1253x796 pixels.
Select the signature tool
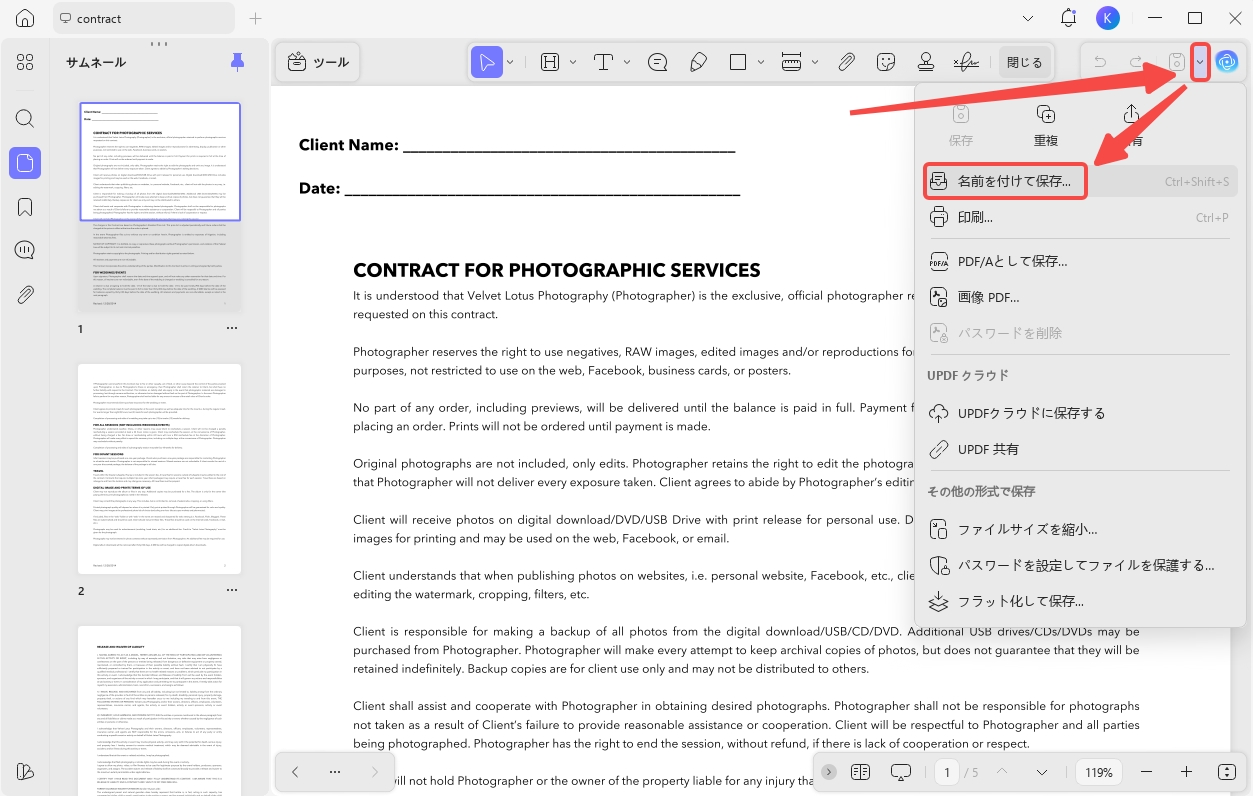[x=966, y=62]
